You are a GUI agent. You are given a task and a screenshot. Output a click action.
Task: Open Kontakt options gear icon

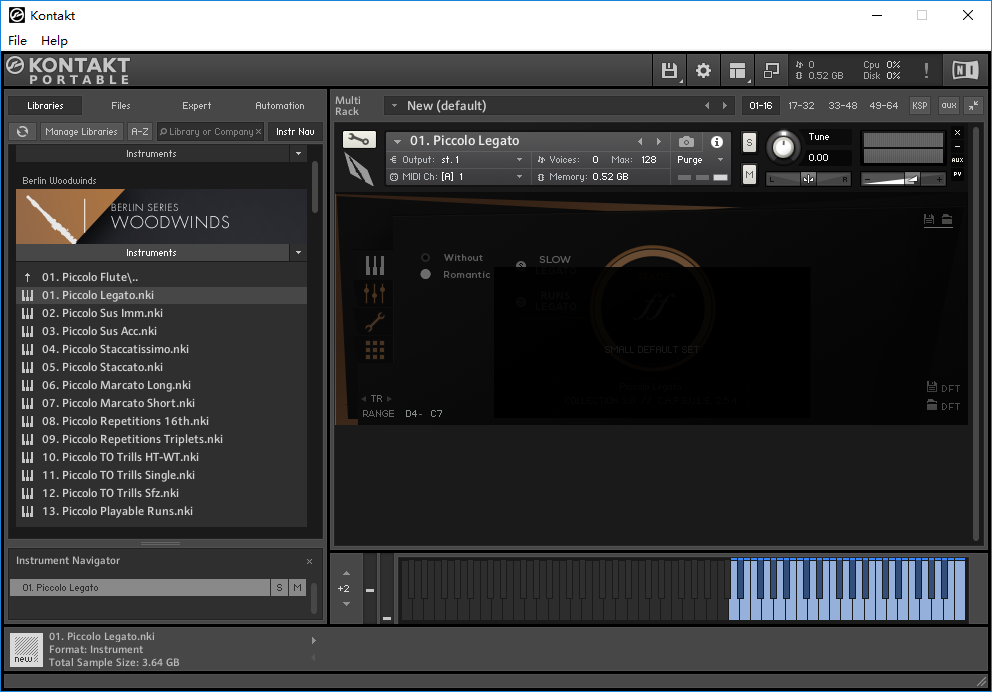click(703, 70)
